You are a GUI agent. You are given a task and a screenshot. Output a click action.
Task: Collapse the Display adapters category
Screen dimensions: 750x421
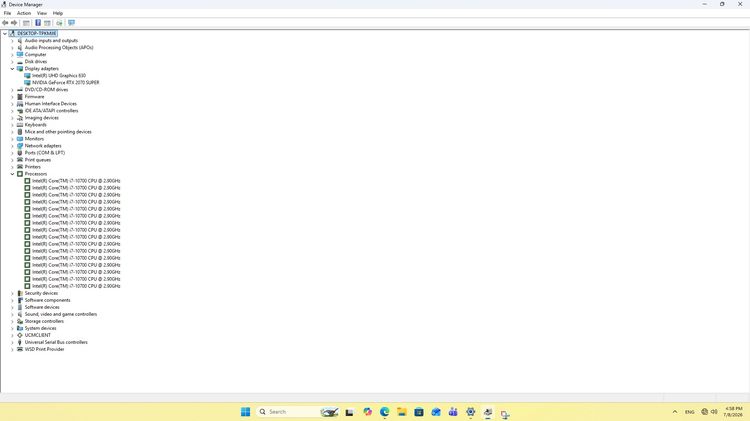[12, 69]
